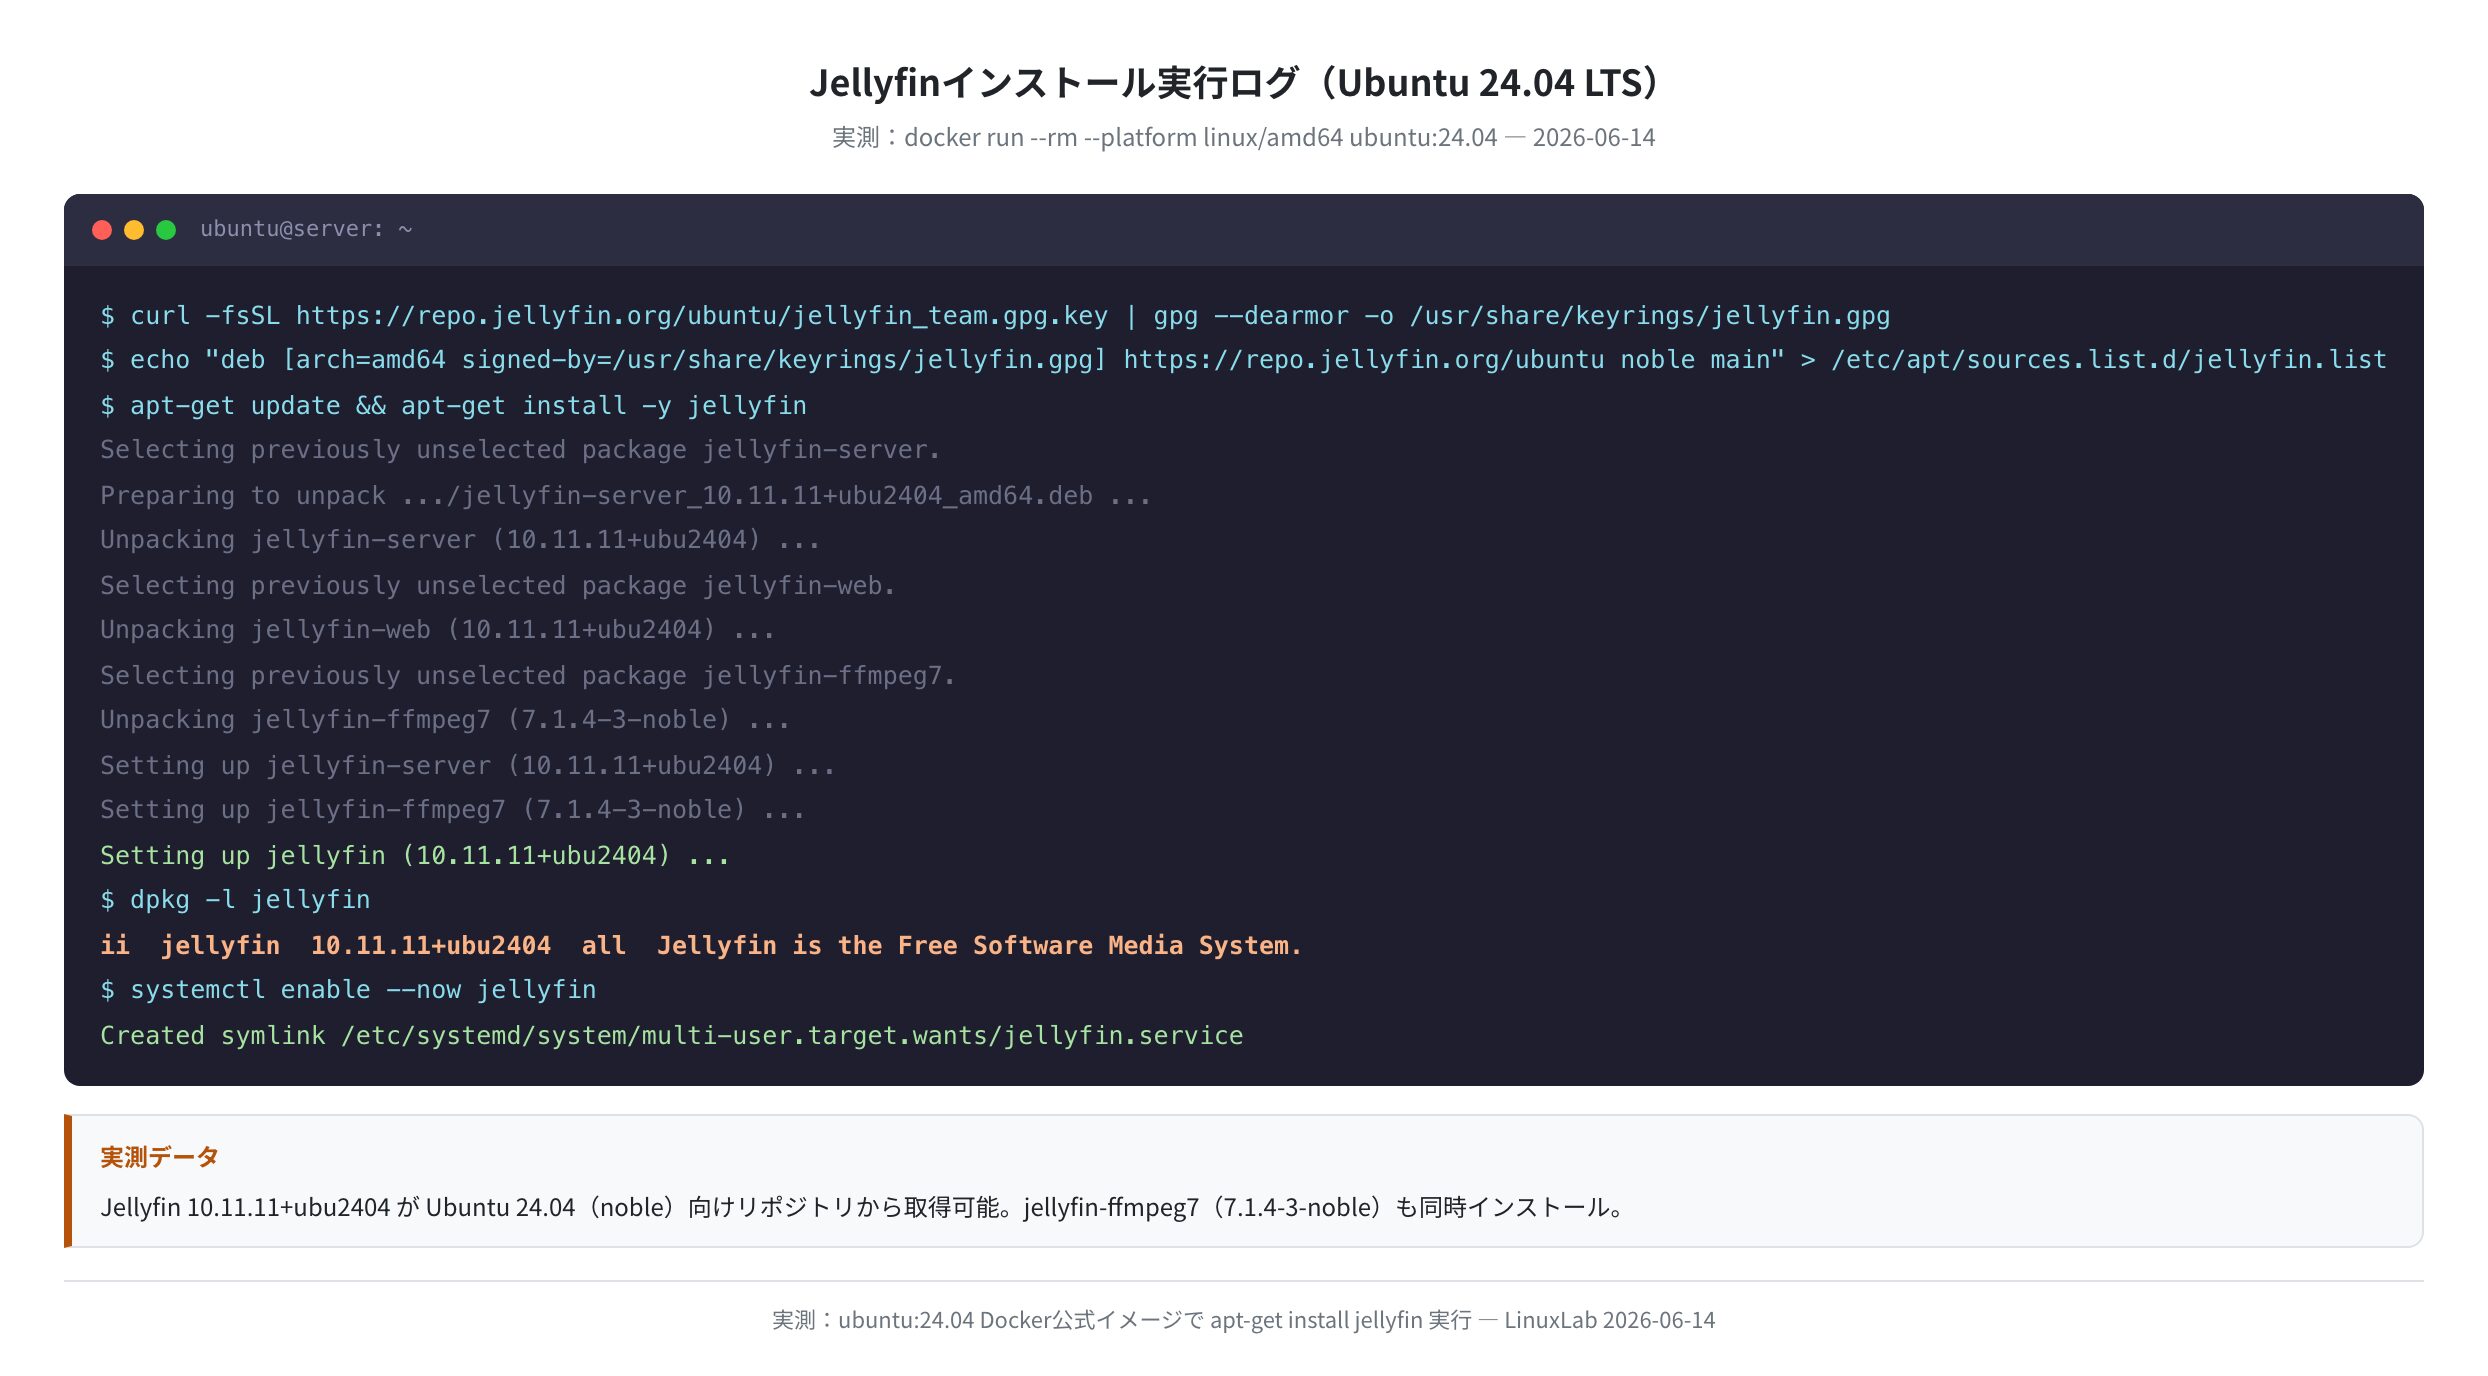Click 'Setting up jellyfin-server (10.11.11+ubu2404)' line
Screen dimensions: 2488x1376
click(x=467, y=766)
